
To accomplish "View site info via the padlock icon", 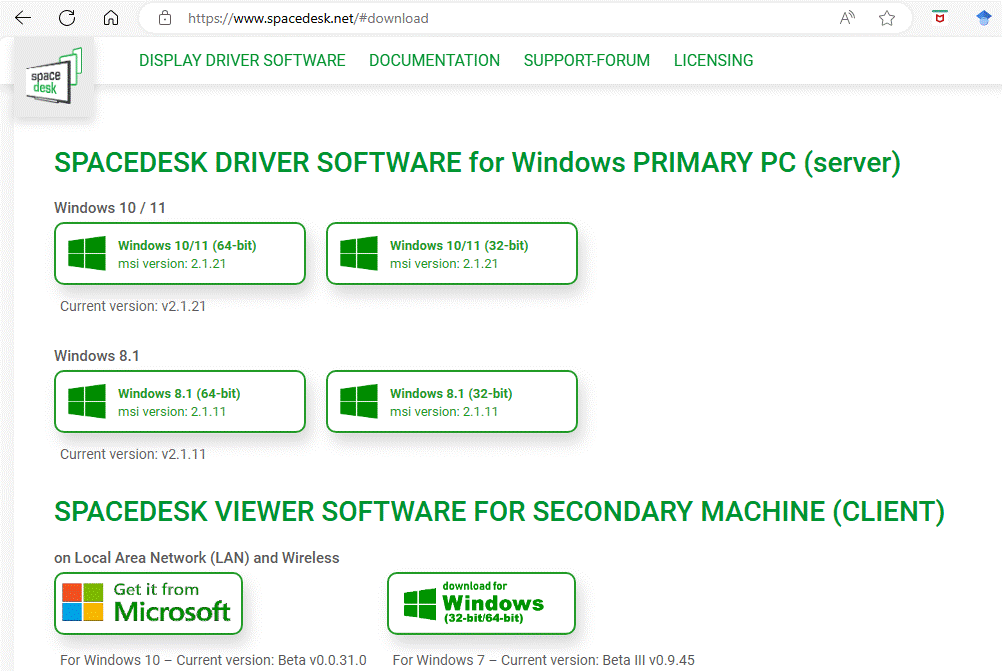I will click(165, 18).
